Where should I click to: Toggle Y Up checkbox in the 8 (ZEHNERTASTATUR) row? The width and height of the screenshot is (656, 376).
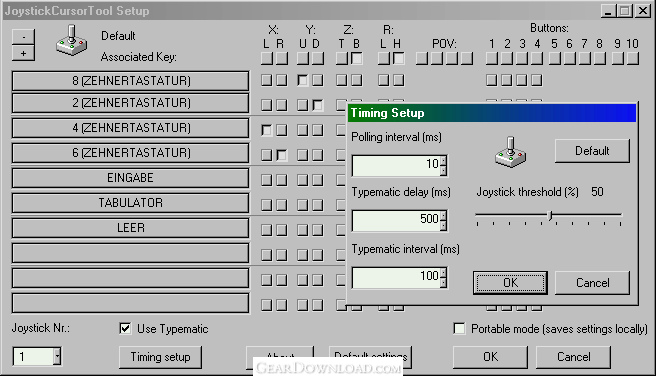coord(302,80)
